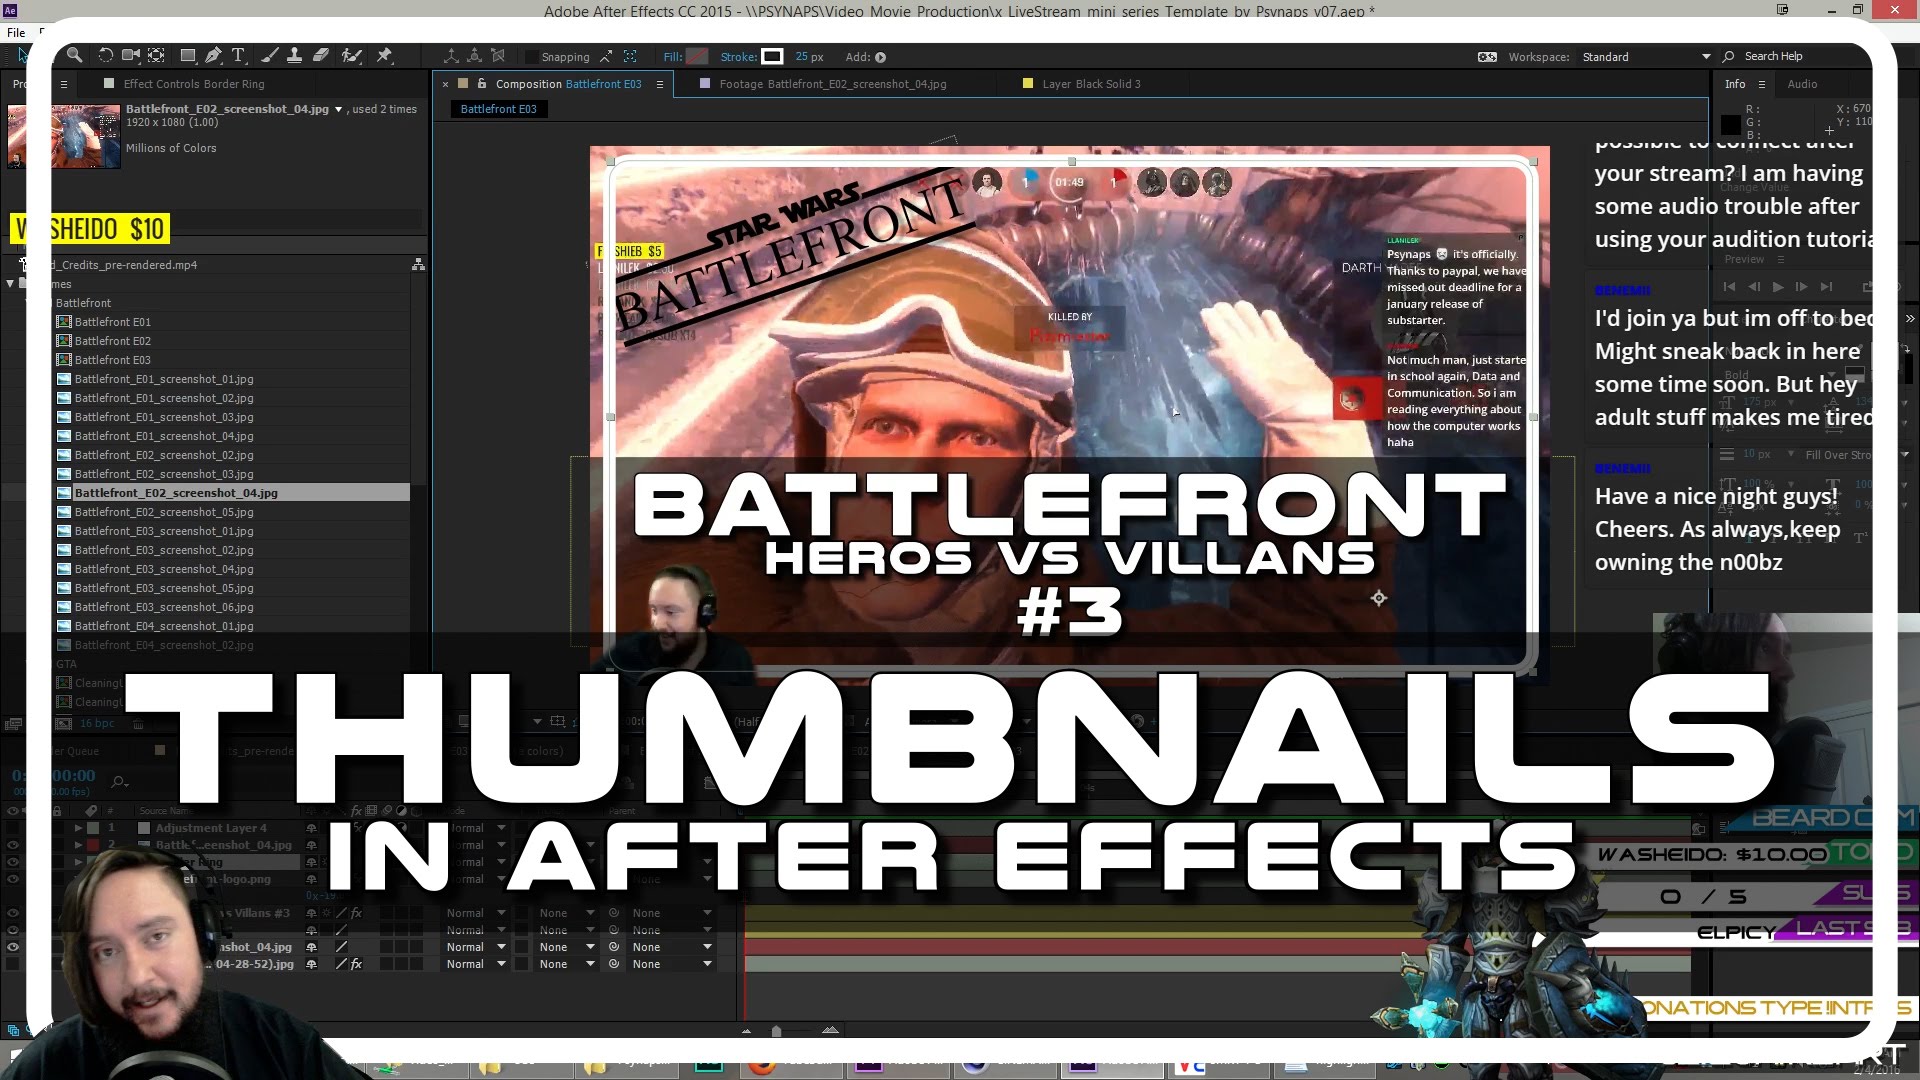Enable the Snapping checkbox

point(532,57)
